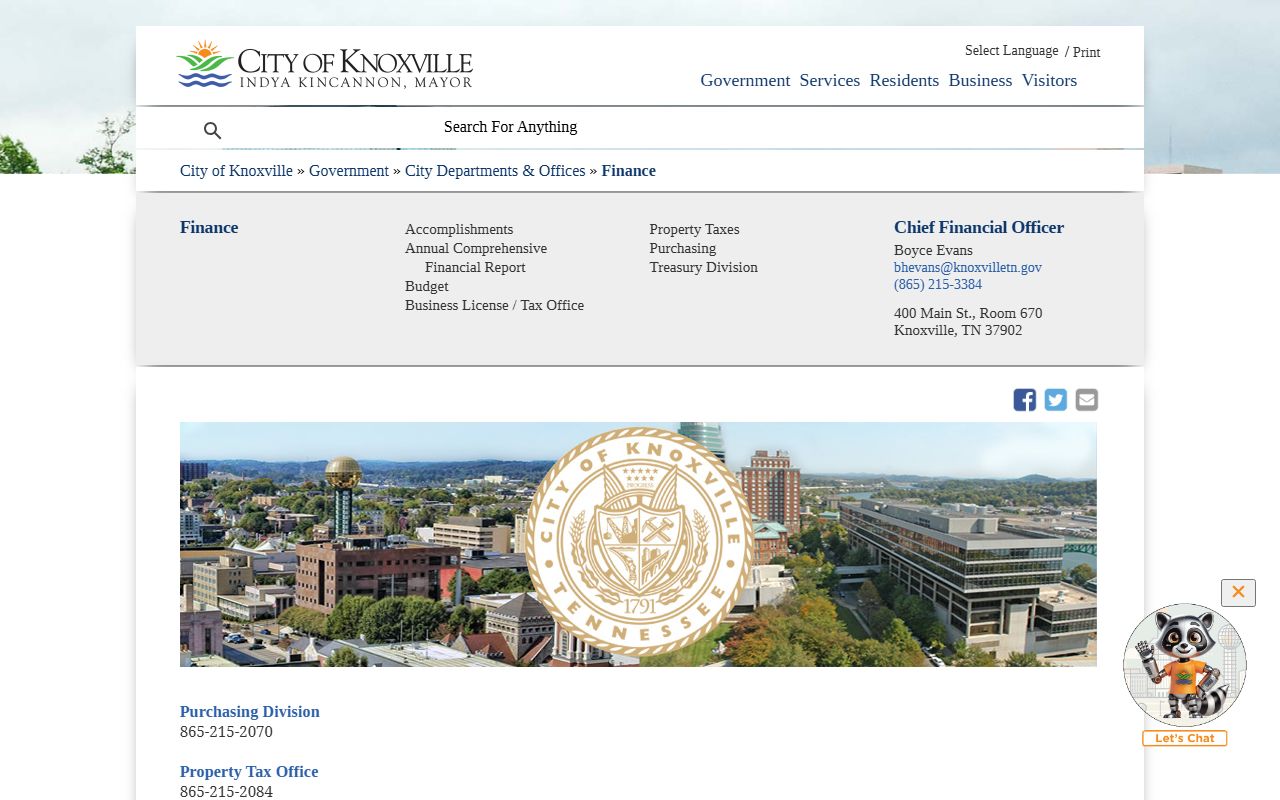This screenshot has height=800, width=1280.
Task: Open Business License / Tax Office
Action: [x=494, y=305]
